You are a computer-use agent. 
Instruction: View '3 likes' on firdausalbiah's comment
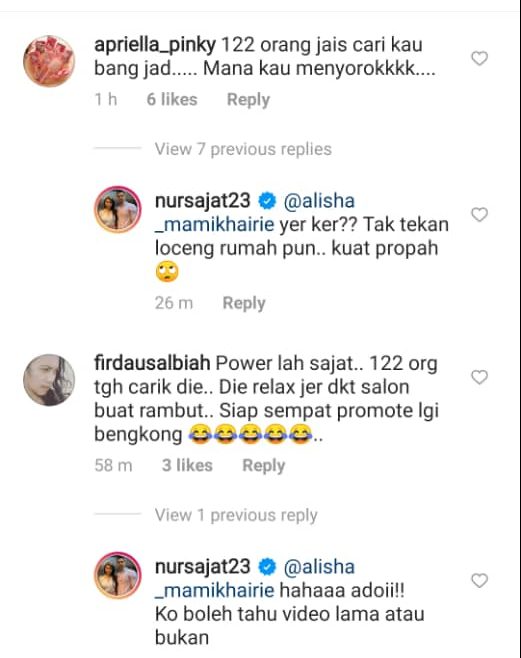187,465
